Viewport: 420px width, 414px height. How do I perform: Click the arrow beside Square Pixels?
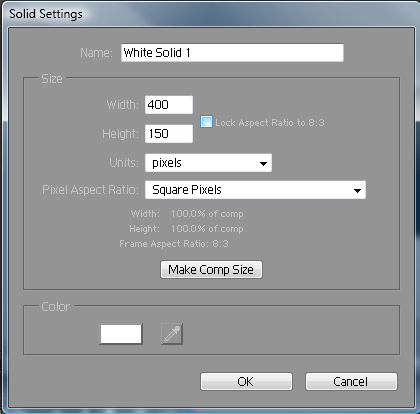click(x=357, y=191)
